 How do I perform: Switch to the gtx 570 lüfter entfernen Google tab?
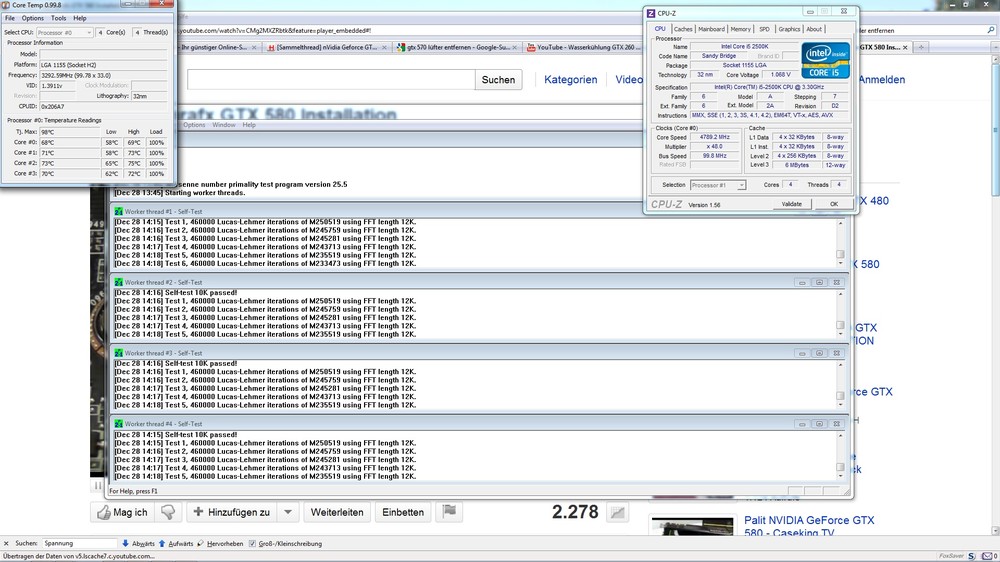(x=456, y=47)
